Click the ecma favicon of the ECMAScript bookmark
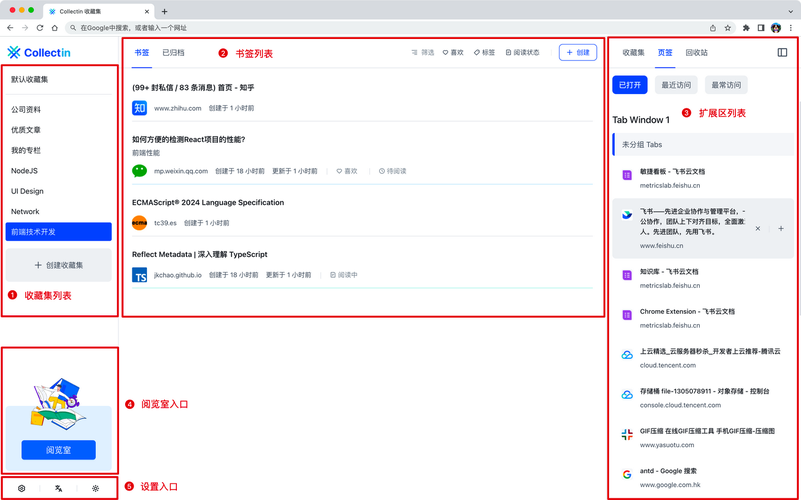801x500 pixels. click(139, 223)
